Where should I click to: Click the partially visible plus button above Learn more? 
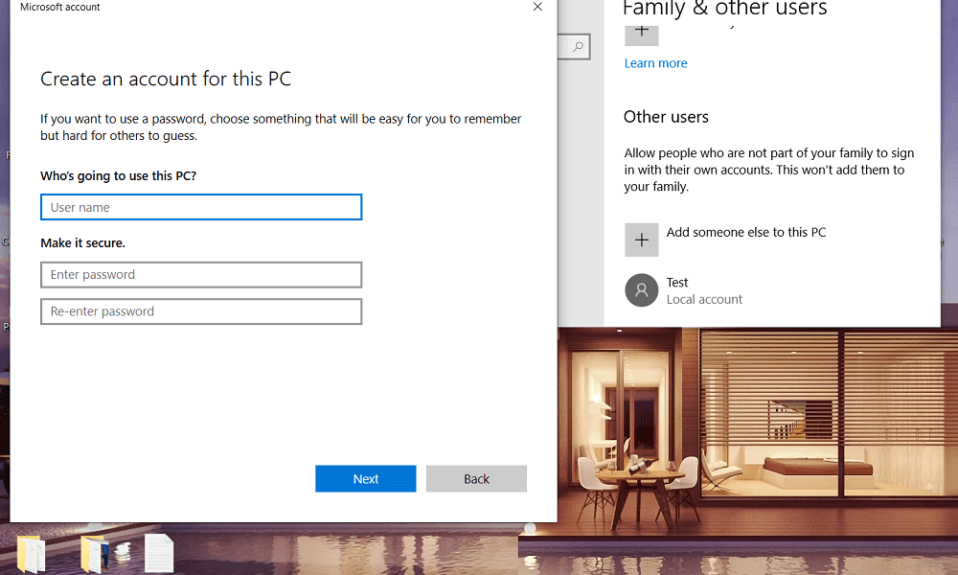pyautogui.click(x=642, y=34)
